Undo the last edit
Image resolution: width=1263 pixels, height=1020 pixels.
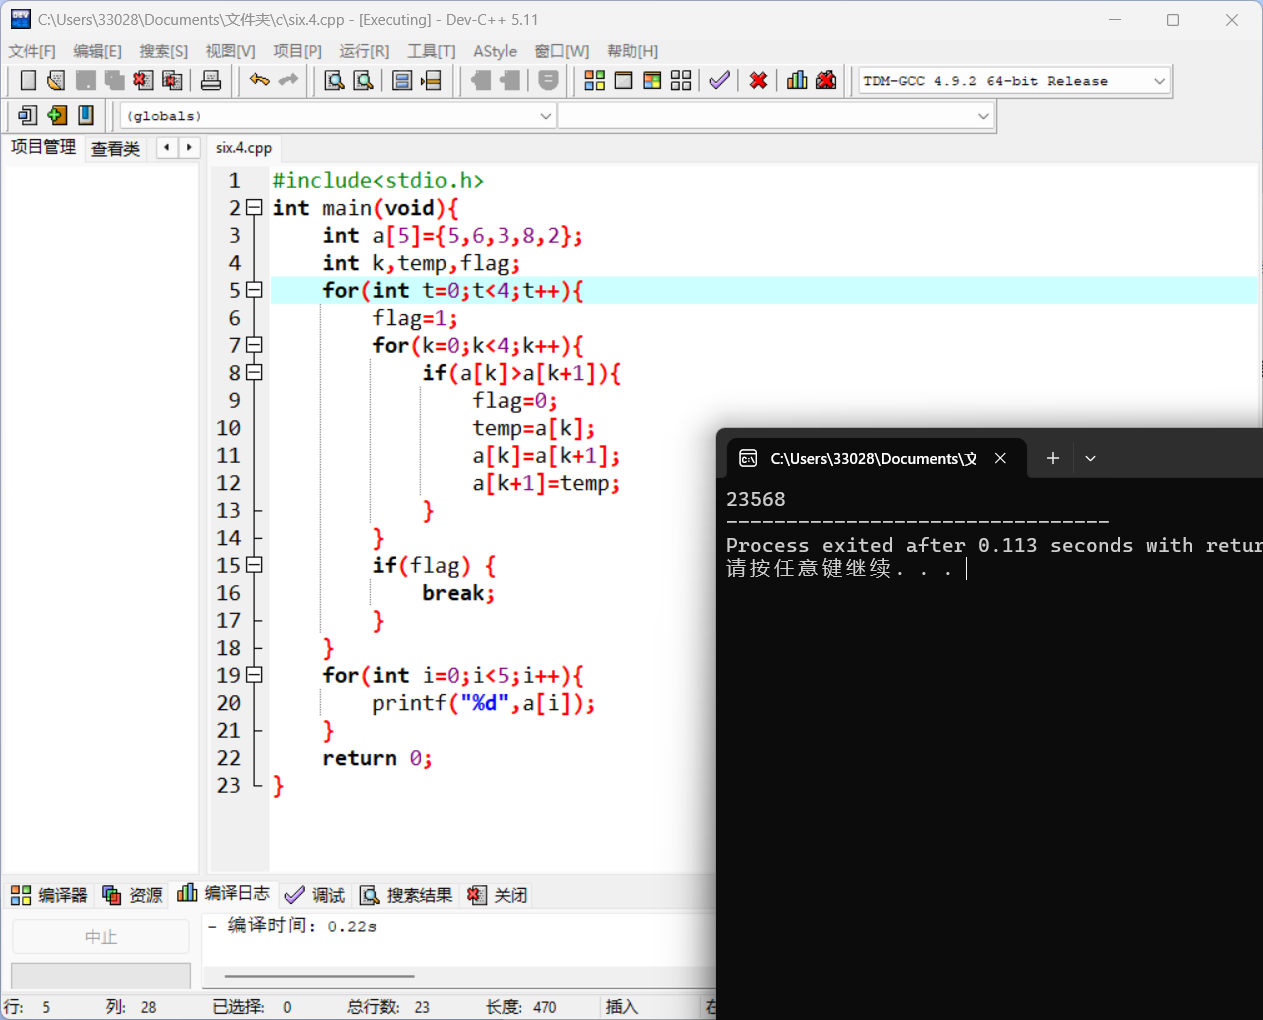[260, 80]
